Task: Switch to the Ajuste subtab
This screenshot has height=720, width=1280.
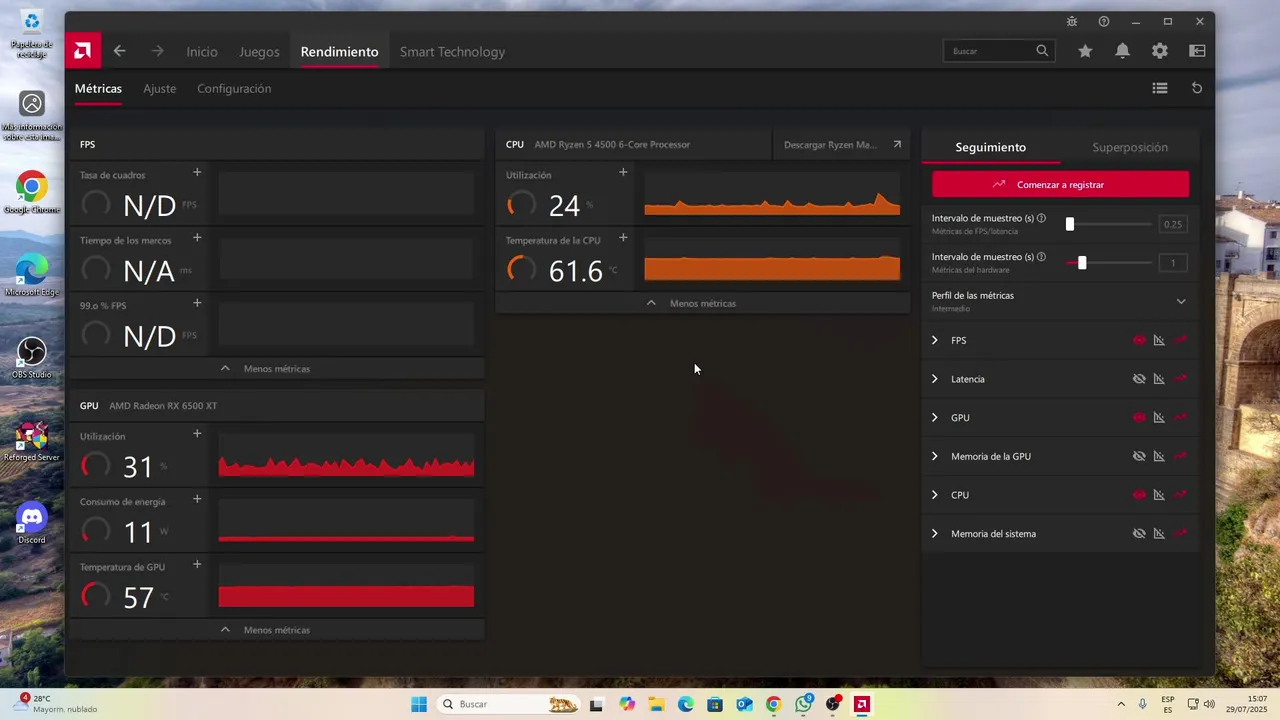Action: tap(159, 89)
